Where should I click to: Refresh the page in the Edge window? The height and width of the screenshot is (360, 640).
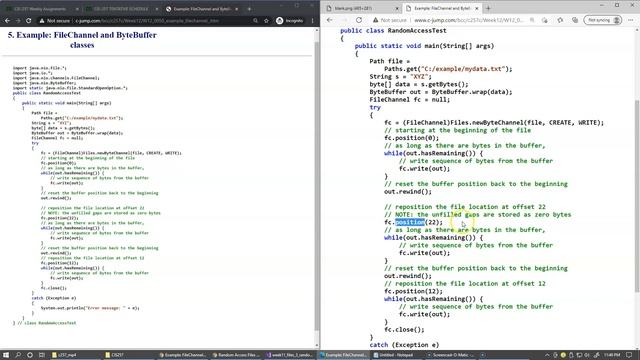[x=359, y=20]
